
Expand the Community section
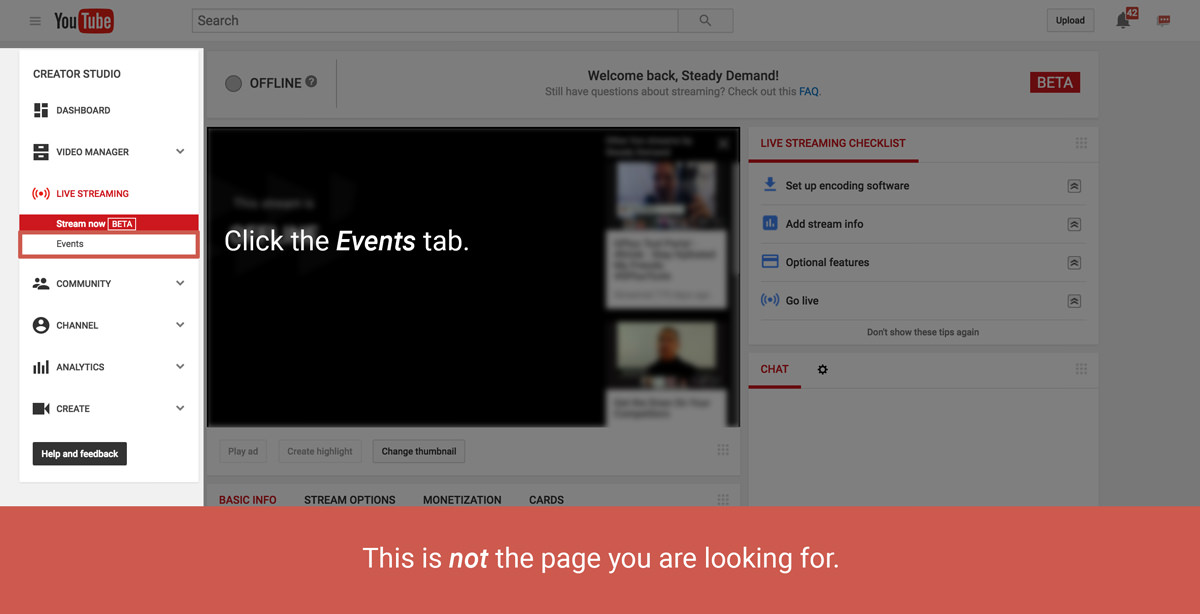pyautogui.click(x=180, y=283)
